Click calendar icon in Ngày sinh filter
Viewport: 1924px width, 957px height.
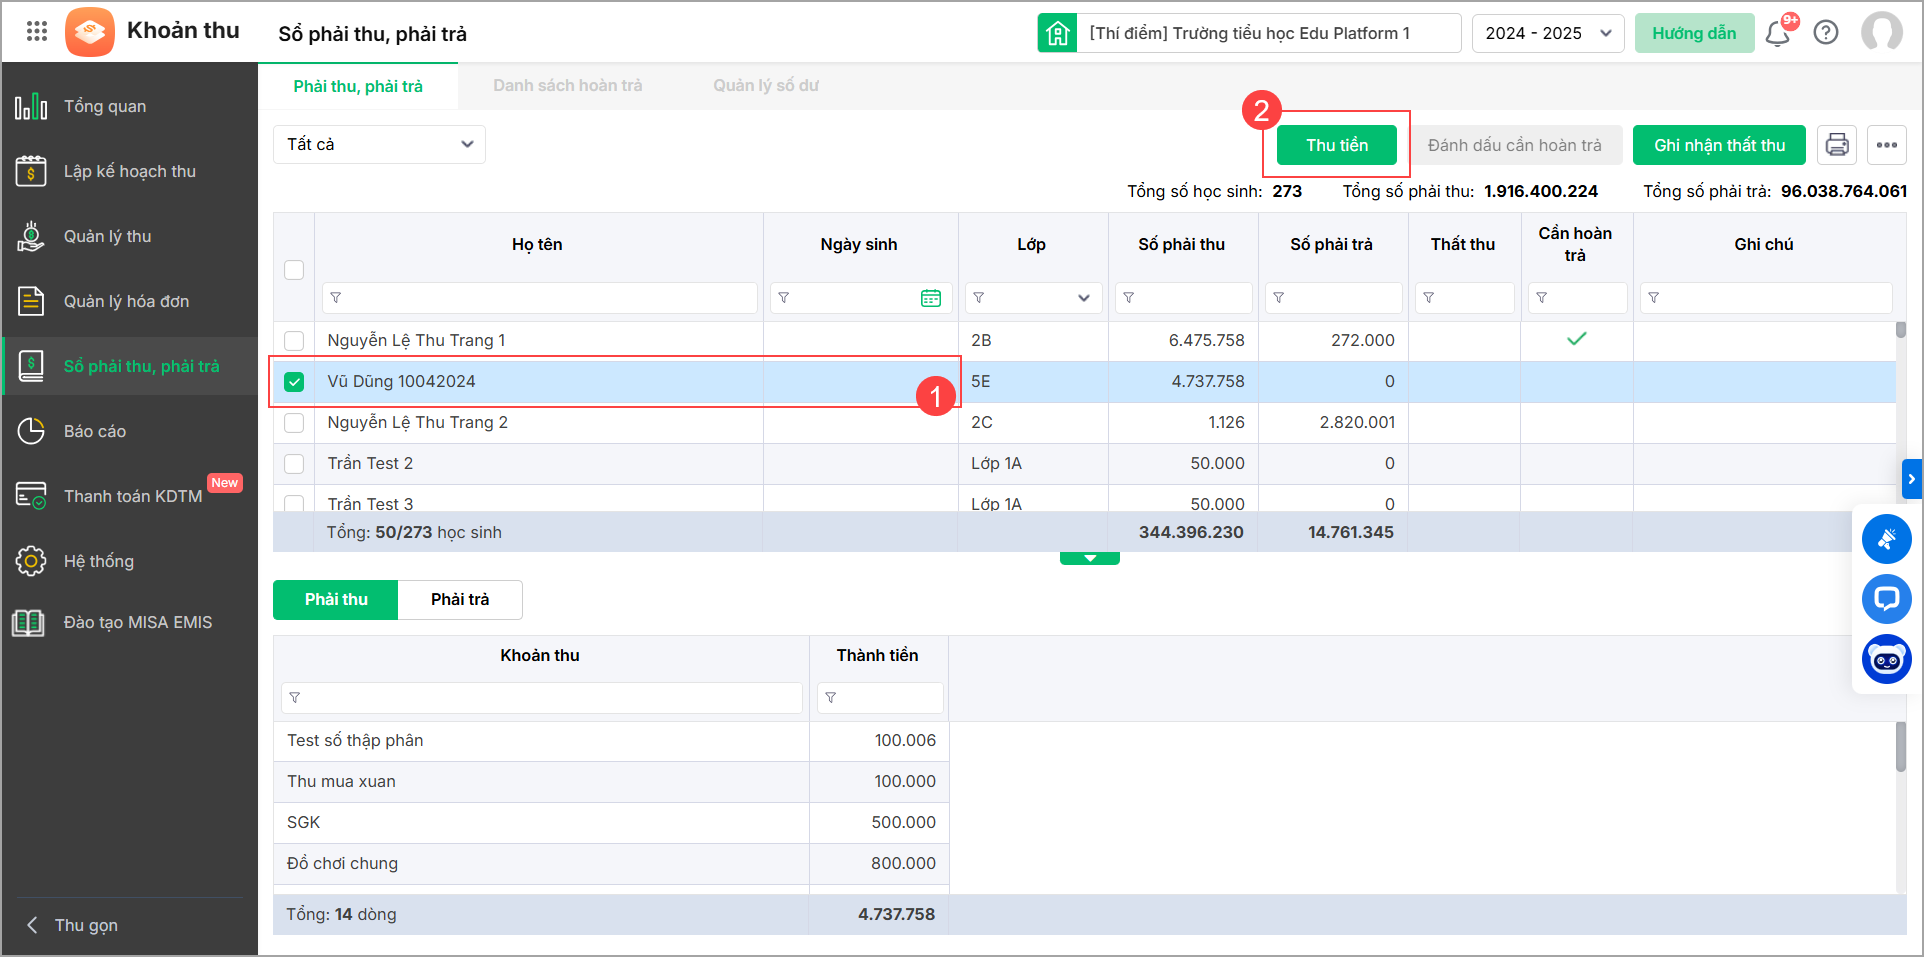[x=930, y=298]
